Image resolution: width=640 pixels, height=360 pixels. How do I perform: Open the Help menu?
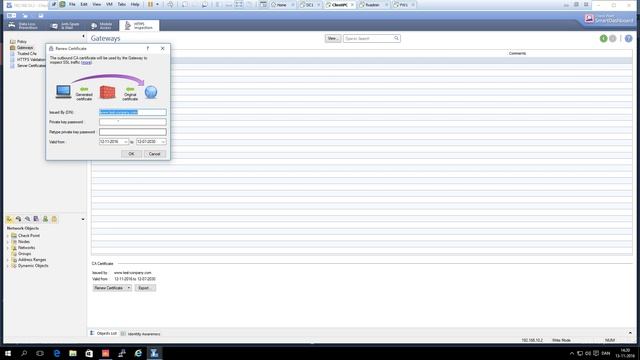[135, 4]
